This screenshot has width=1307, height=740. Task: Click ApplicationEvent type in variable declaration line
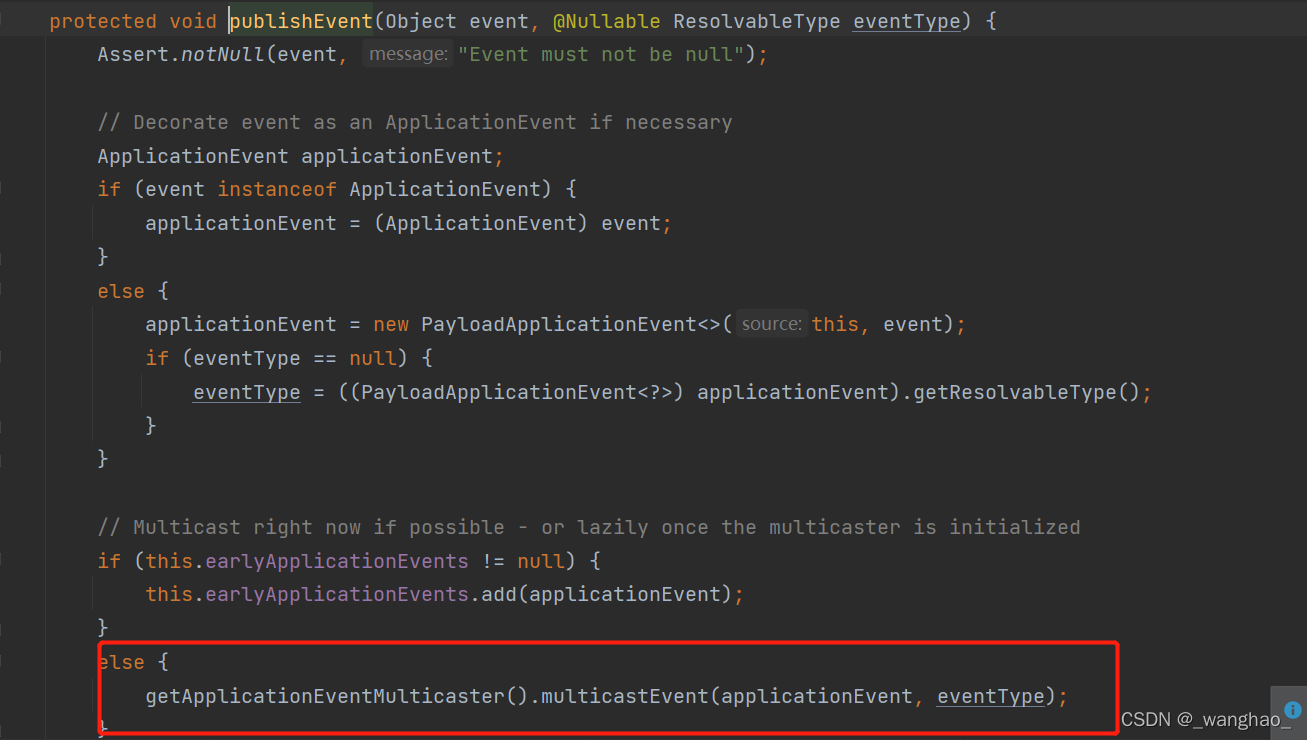[x=193, y=156]
